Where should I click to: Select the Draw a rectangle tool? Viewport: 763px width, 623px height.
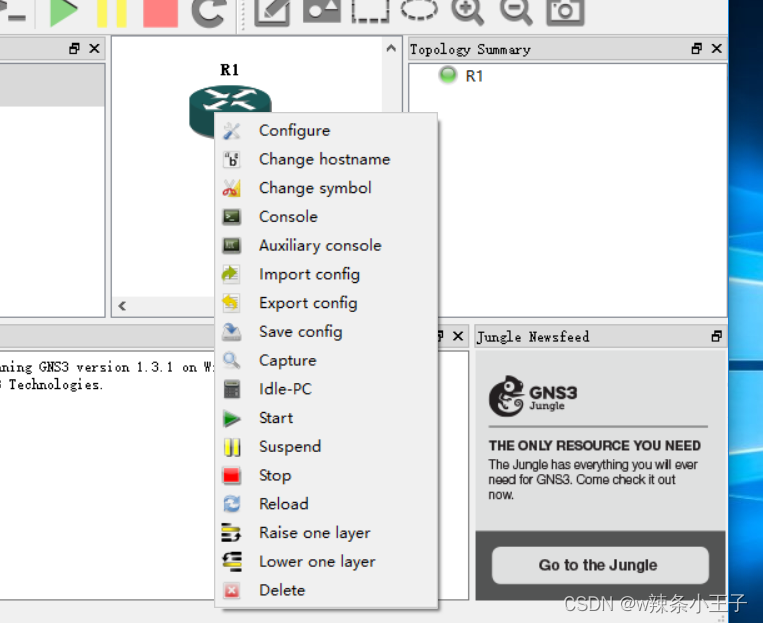pyautogui.click(x=370, y=11)
